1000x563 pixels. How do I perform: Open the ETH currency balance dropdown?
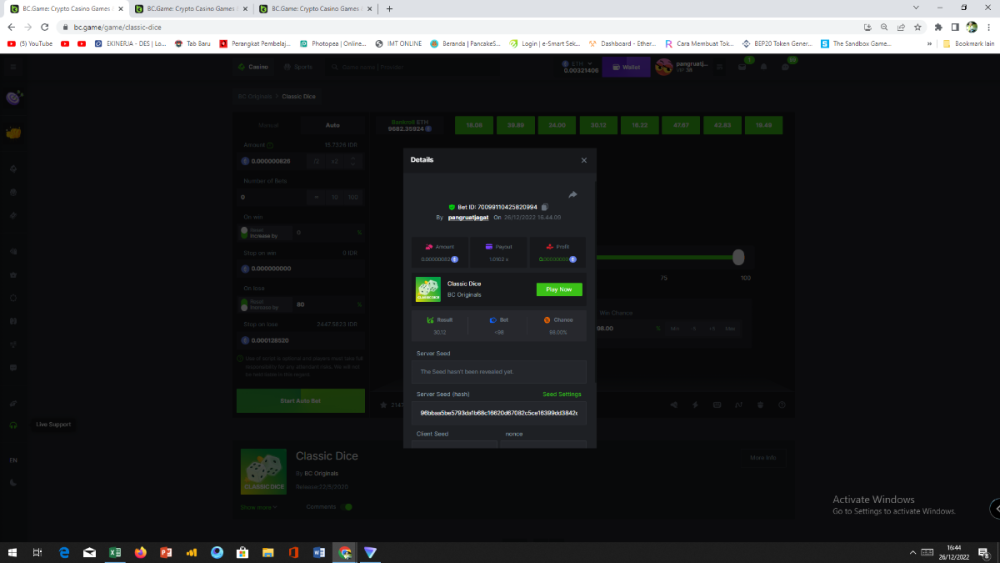pos(580,67)
